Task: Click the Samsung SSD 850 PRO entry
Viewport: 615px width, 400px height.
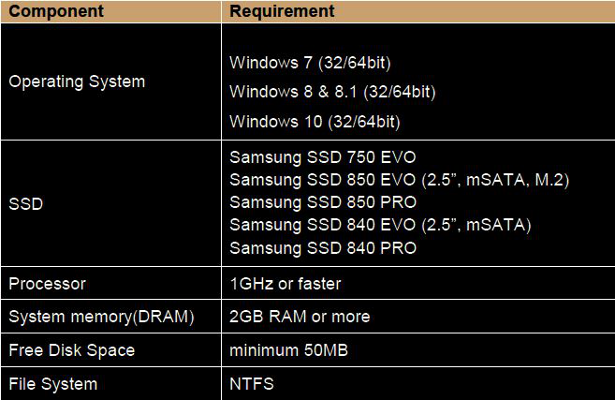Action: pos(322,202)
